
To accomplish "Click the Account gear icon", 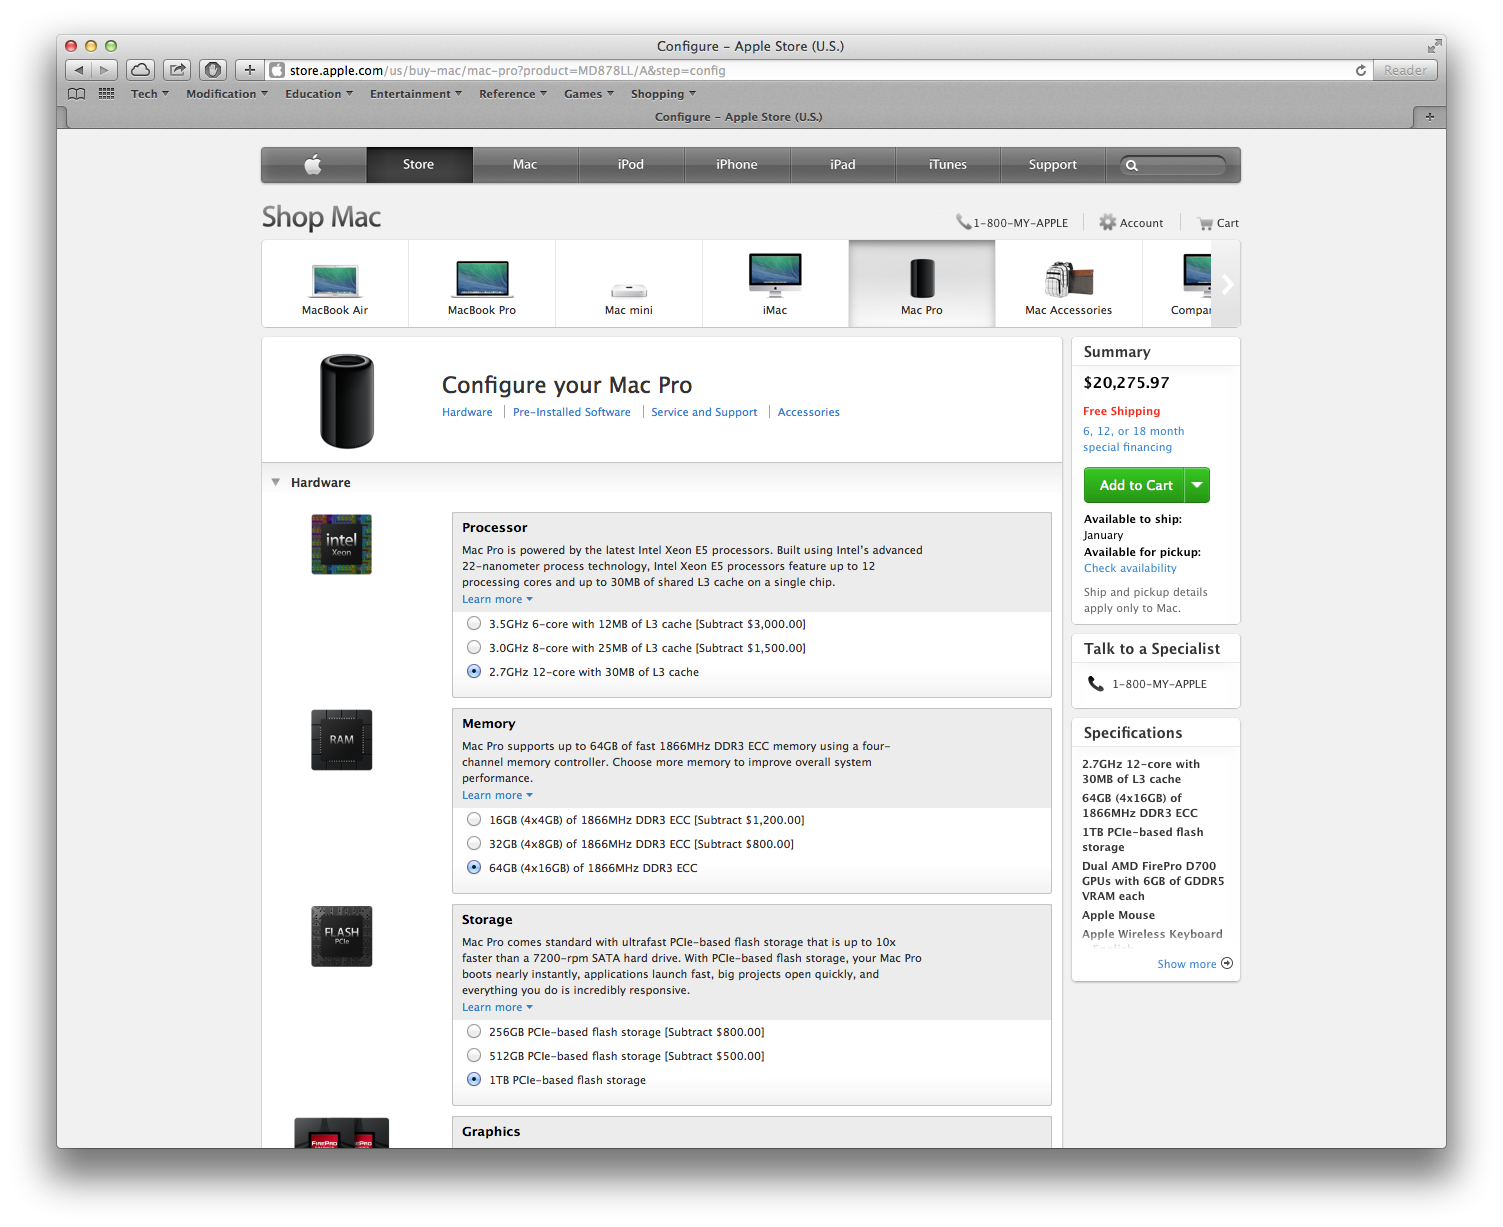I will click(1107, 222).
